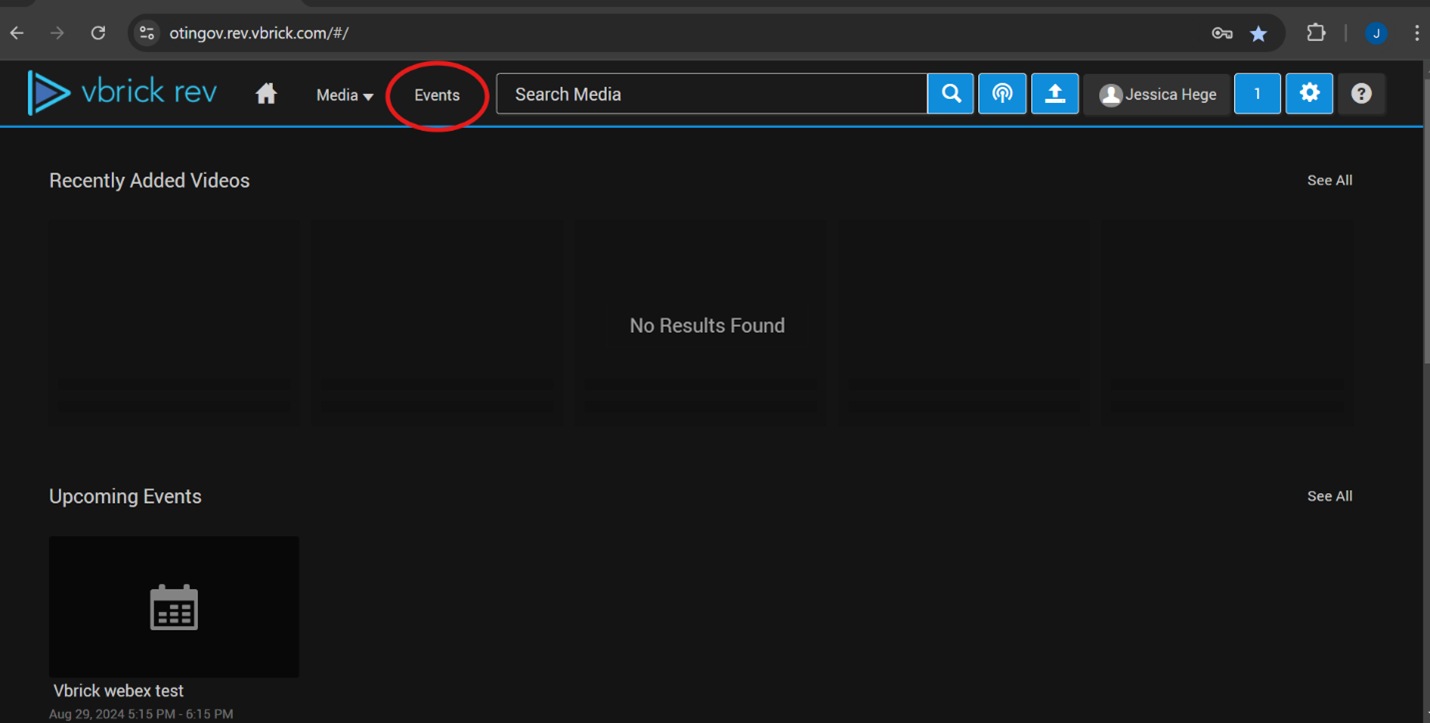See all Recently Added Videos
This screenshot has height=723, width=1430.
1329,180
